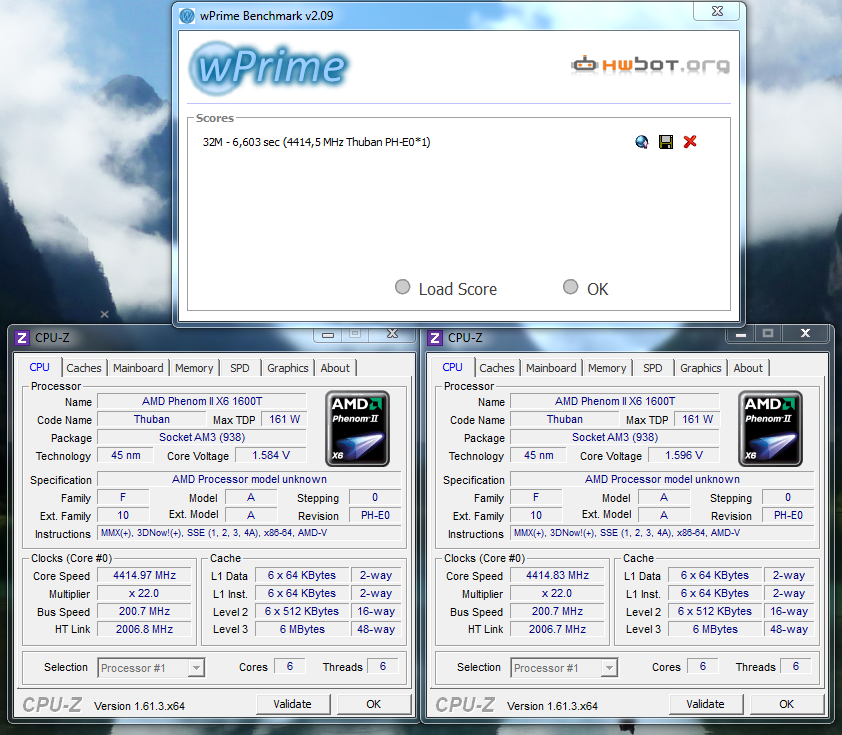This screenshot has height=735, width=842.
Task: Switch to Graphics tab in left CPU-Z
Action: 288,368
